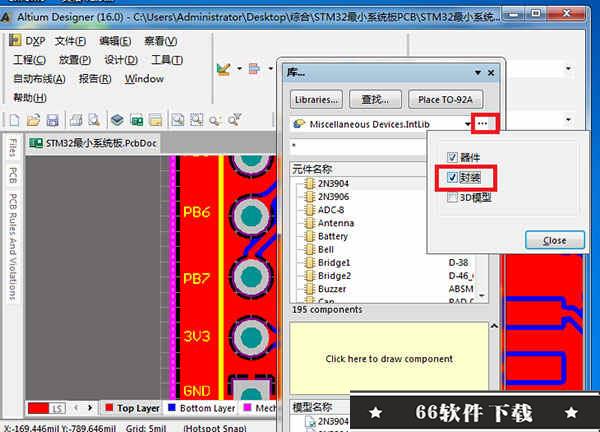Open the 自动布线(A) menu
600x432 pixels.
coord(39,79)
